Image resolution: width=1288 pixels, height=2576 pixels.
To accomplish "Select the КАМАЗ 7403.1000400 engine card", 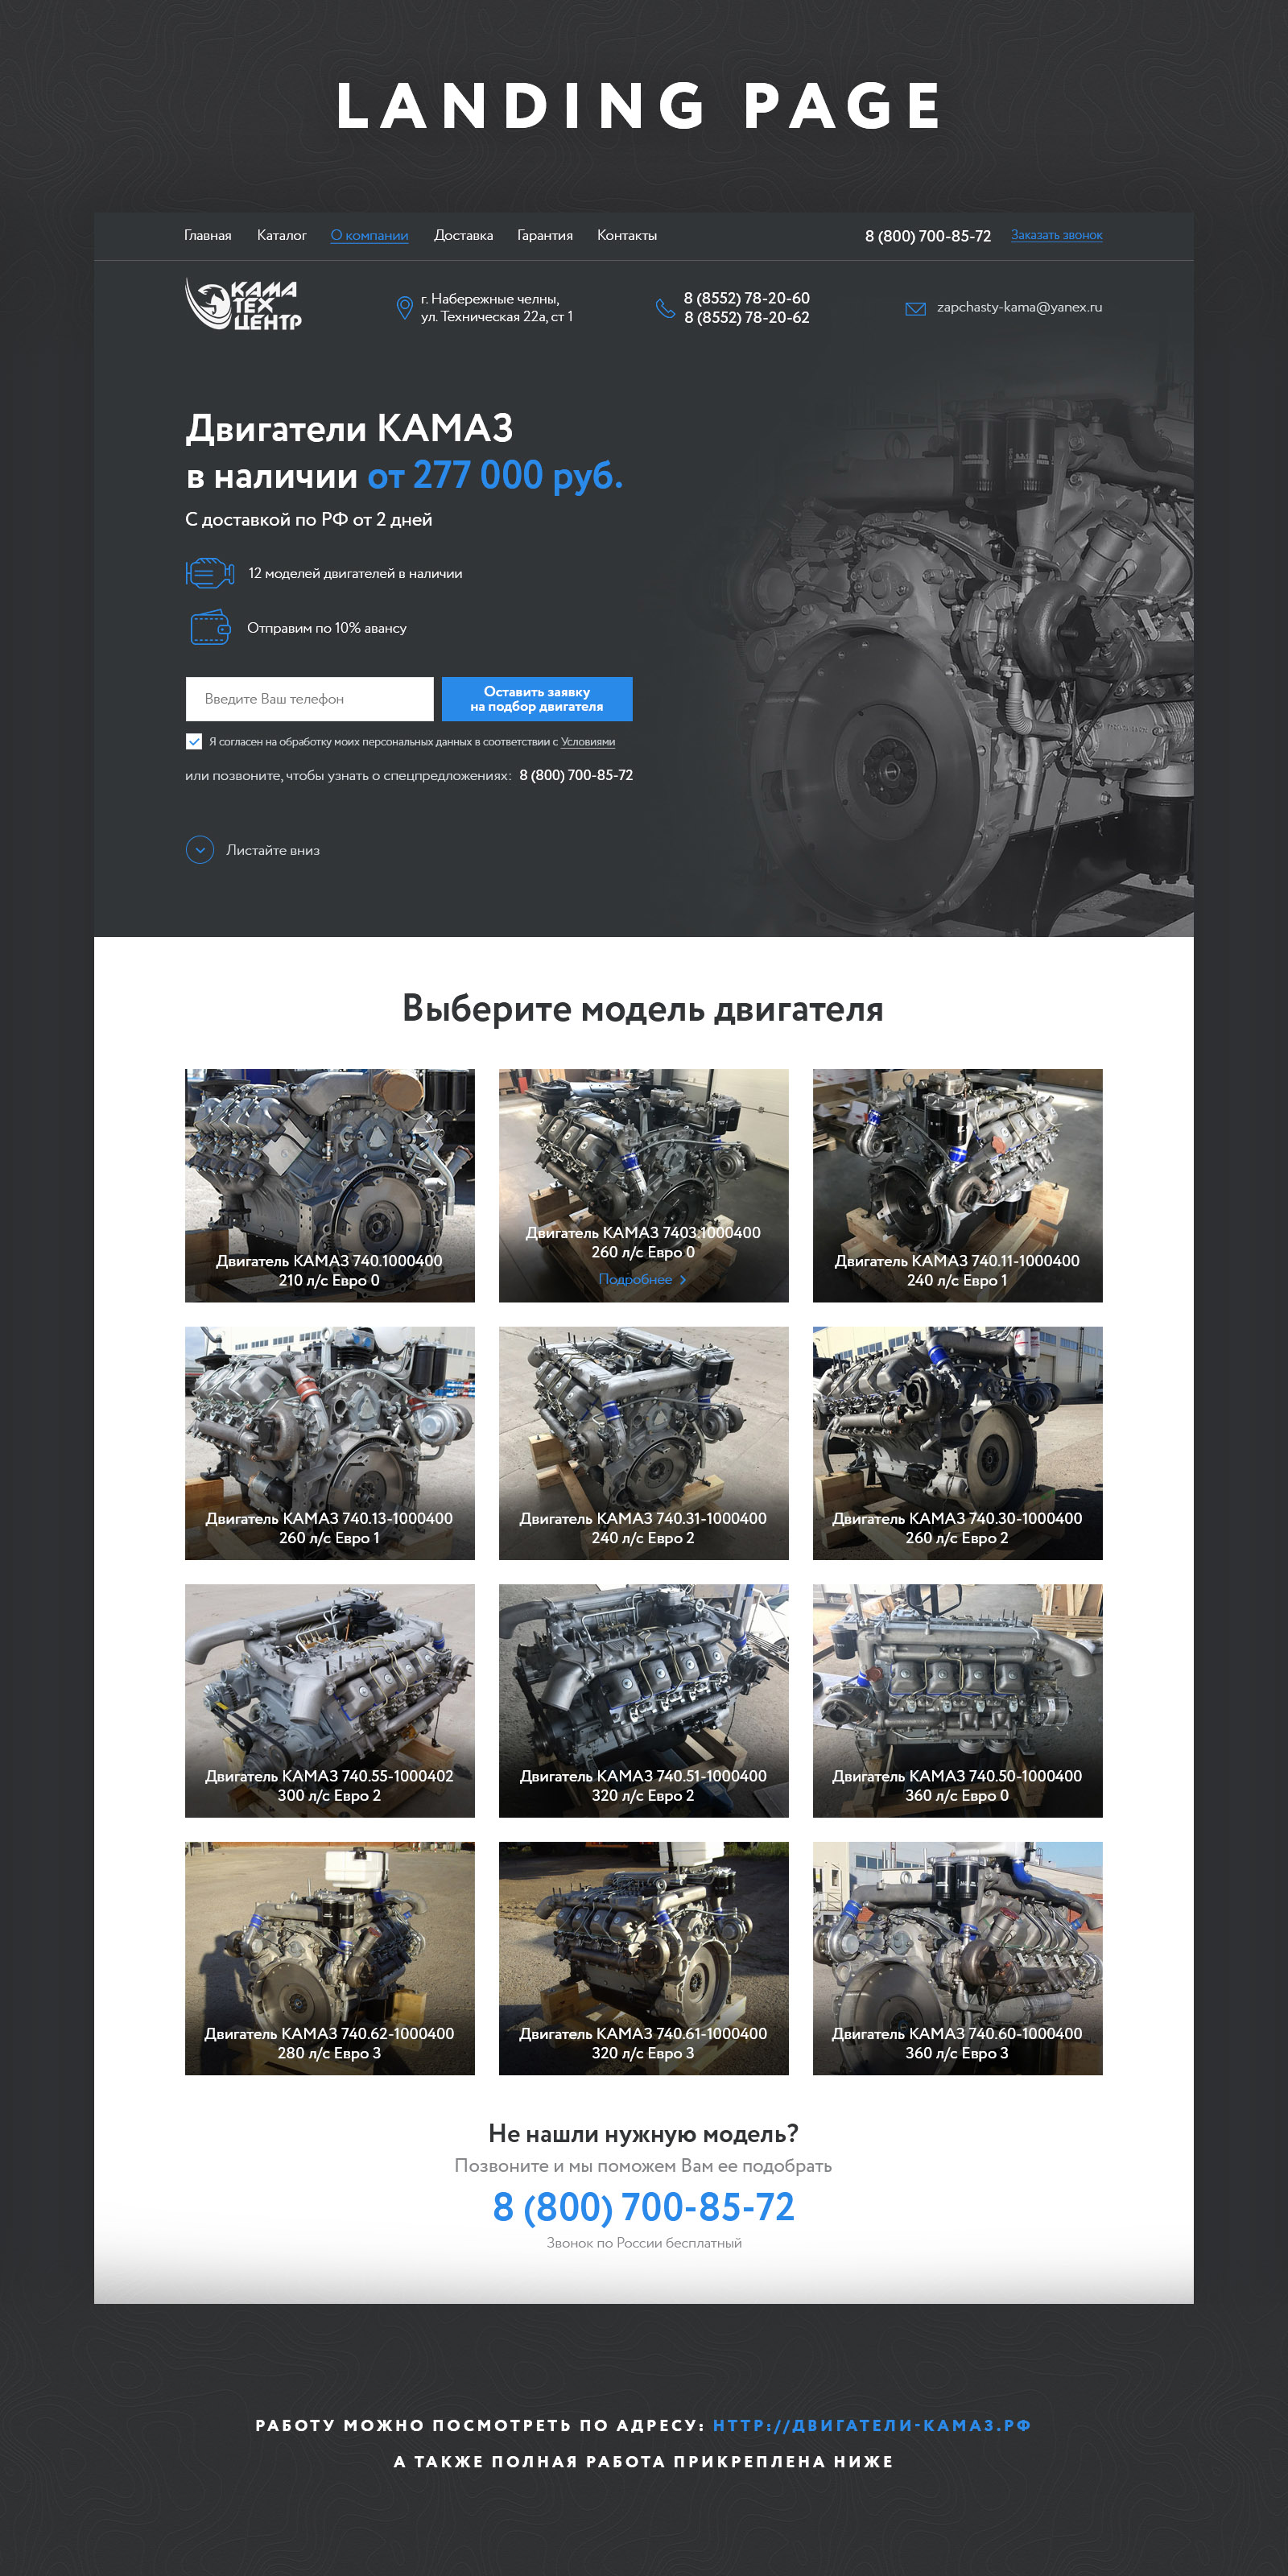I will 644,1186.
